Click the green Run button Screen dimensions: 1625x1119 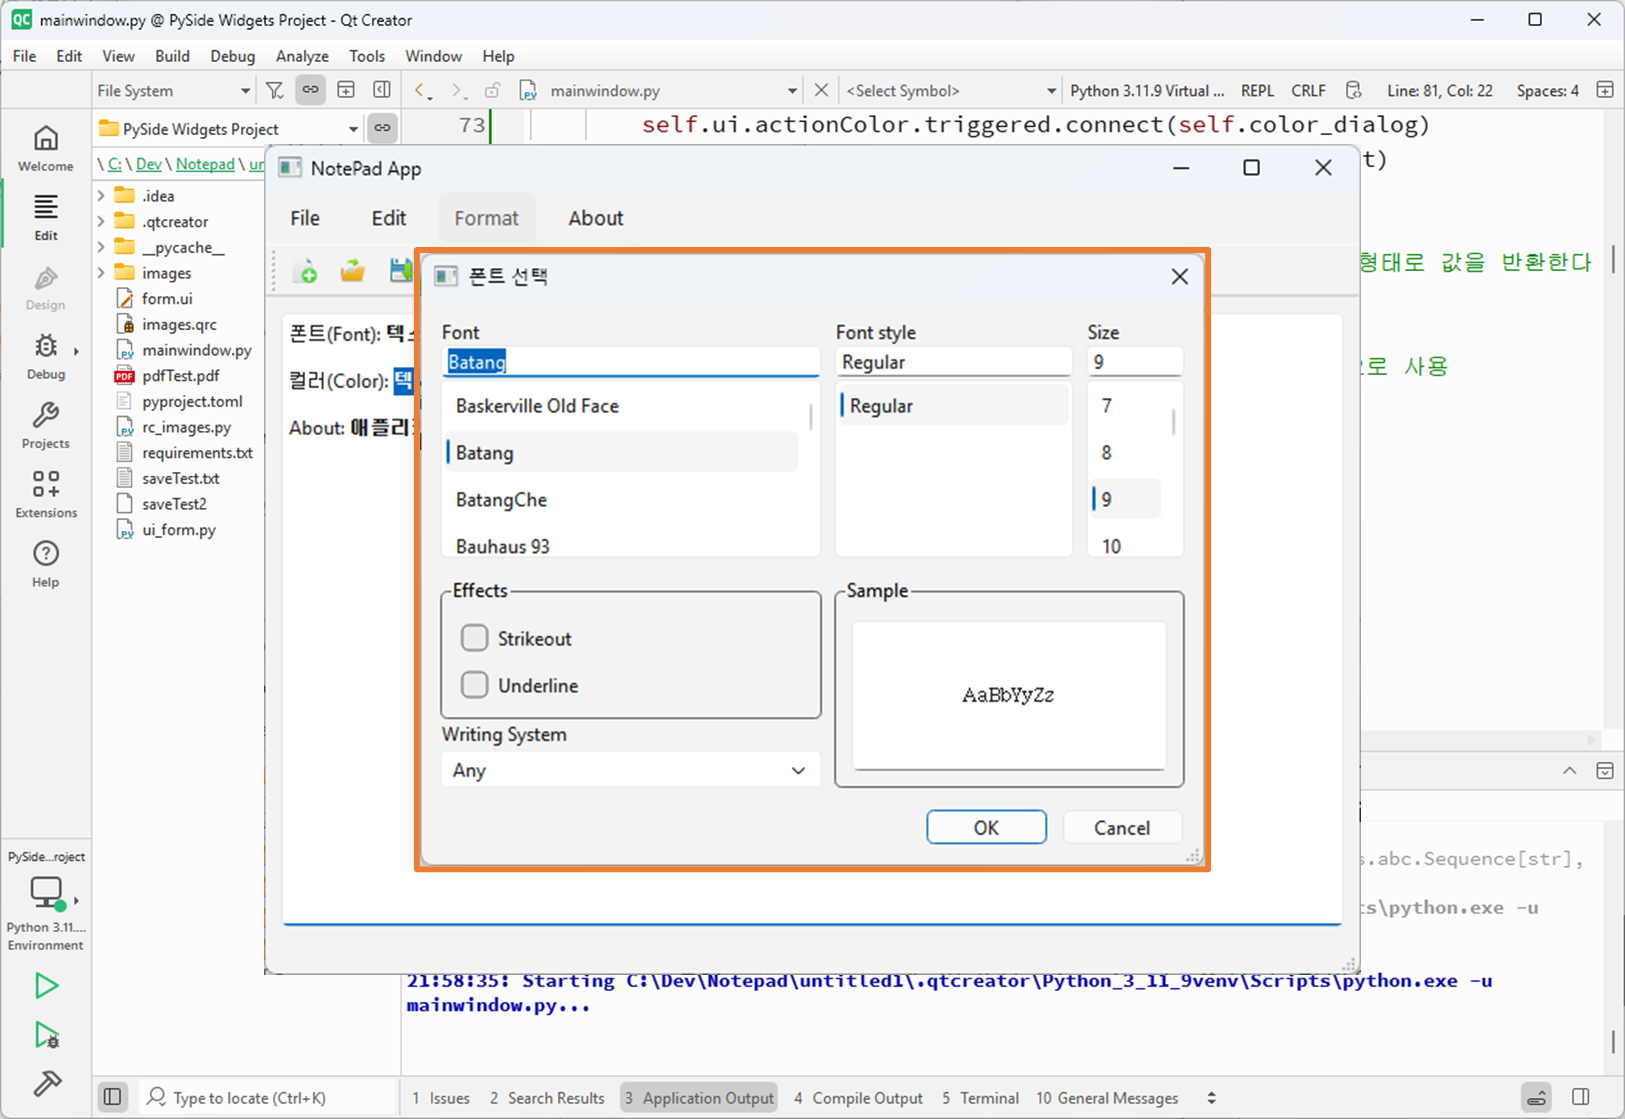click(46, 986)
